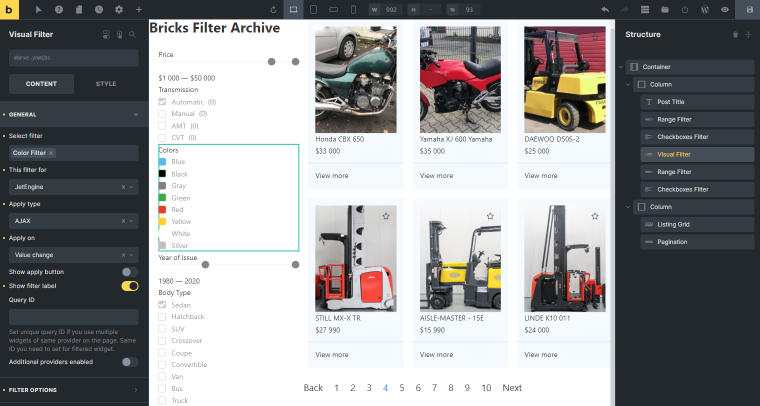Click the Bricks logo icon

click(9, 10)
